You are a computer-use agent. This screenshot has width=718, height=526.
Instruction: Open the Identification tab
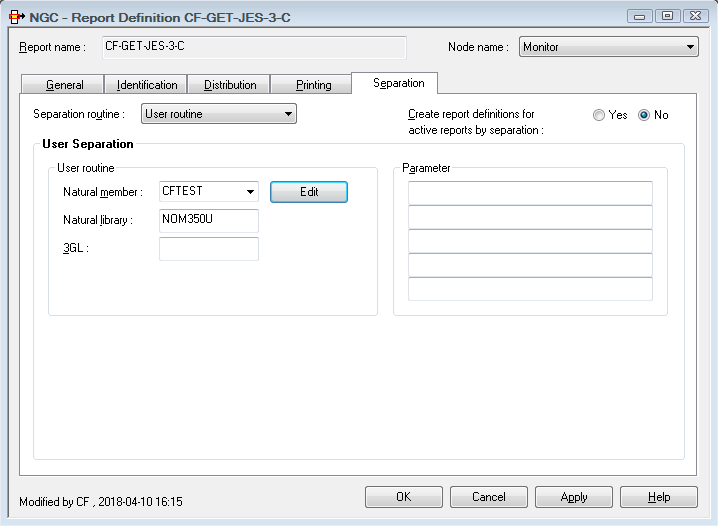147,85
